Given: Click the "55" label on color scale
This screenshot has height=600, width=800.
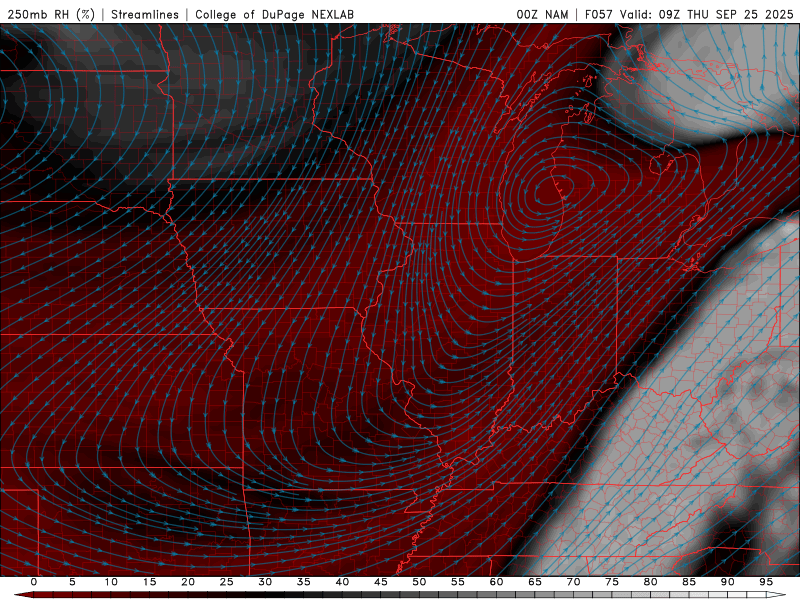Looking at the screenshot, I should tap(457, 582).
